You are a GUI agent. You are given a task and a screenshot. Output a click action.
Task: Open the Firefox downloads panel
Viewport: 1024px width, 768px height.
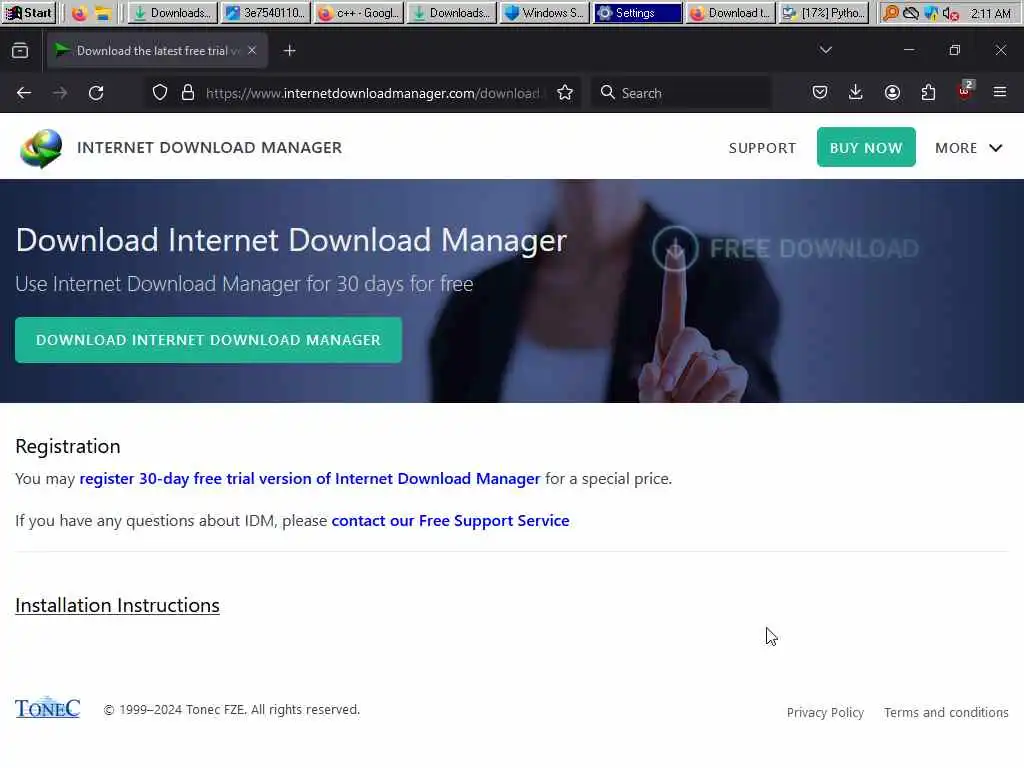click(x=856, y=92)
